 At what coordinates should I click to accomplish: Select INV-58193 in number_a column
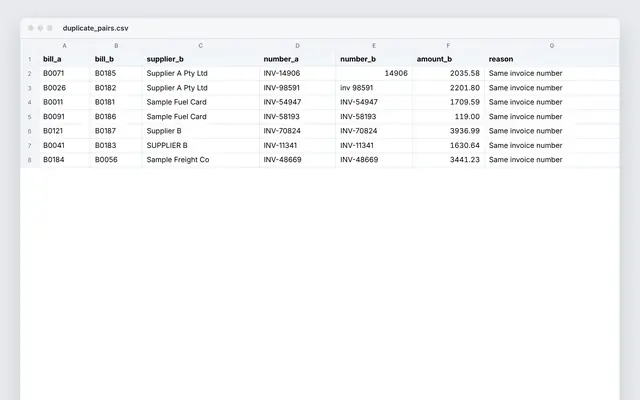pos(298,117)
